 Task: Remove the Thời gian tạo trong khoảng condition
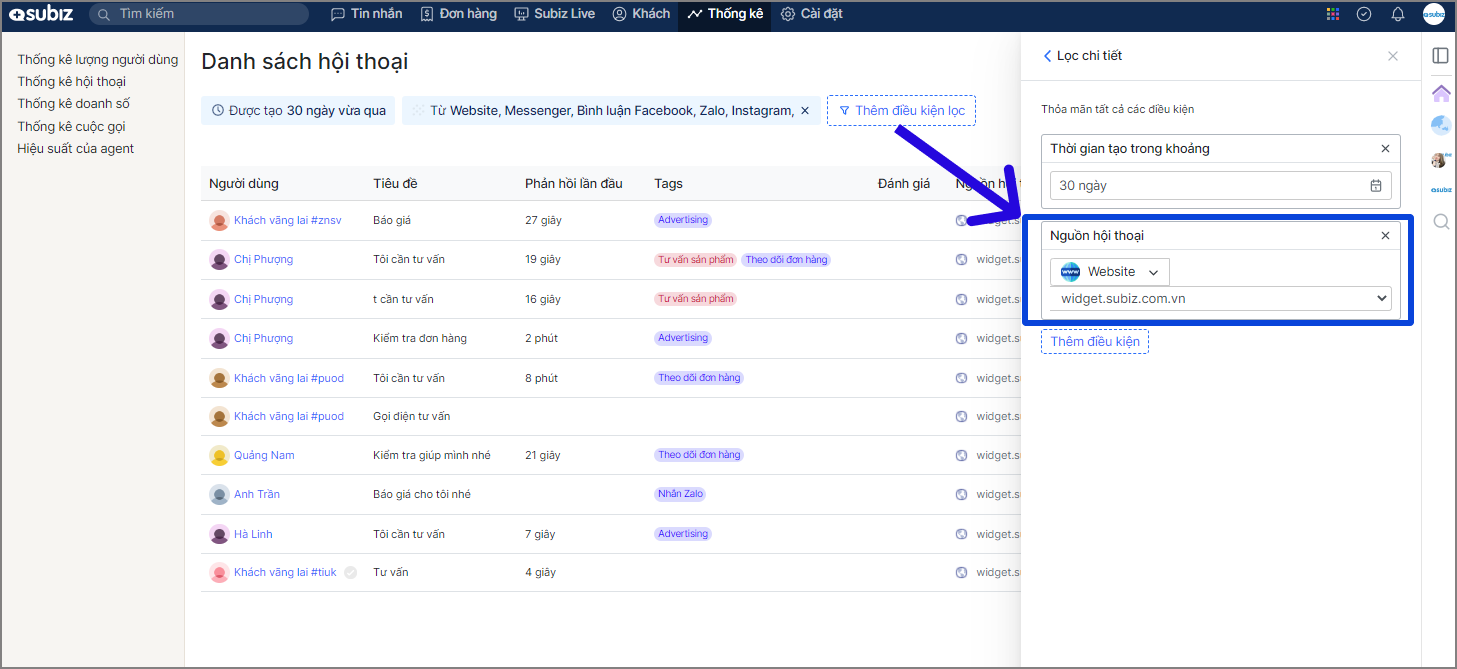click(x=1385, y=149)
